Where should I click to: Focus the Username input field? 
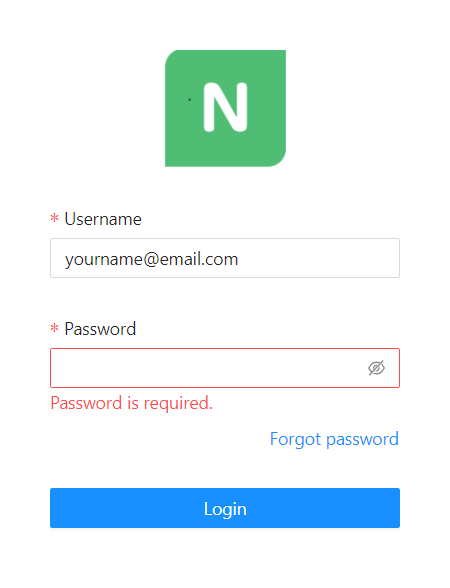point(225,258)
